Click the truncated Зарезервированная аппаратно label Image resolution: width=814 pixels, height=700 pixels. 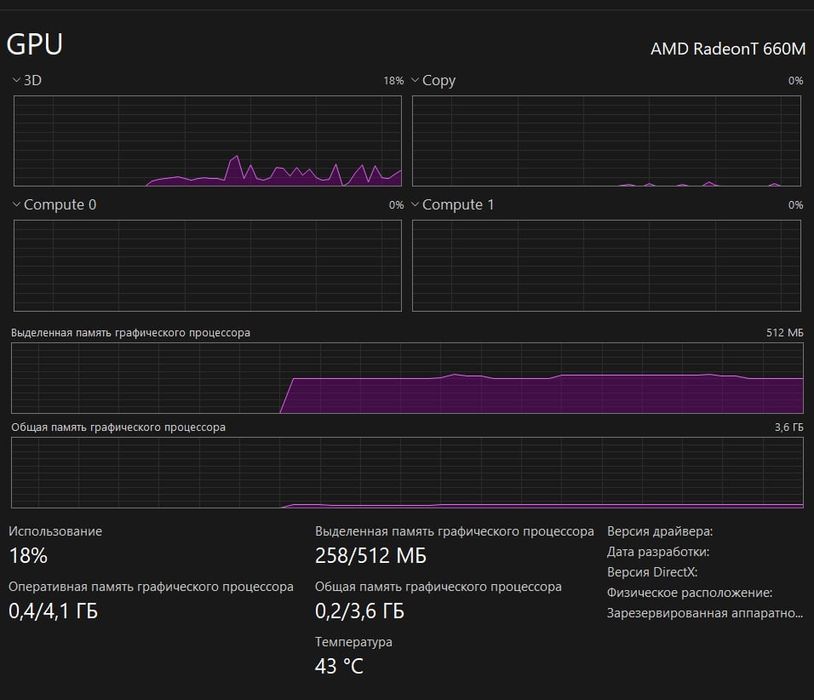pos(705,613)
